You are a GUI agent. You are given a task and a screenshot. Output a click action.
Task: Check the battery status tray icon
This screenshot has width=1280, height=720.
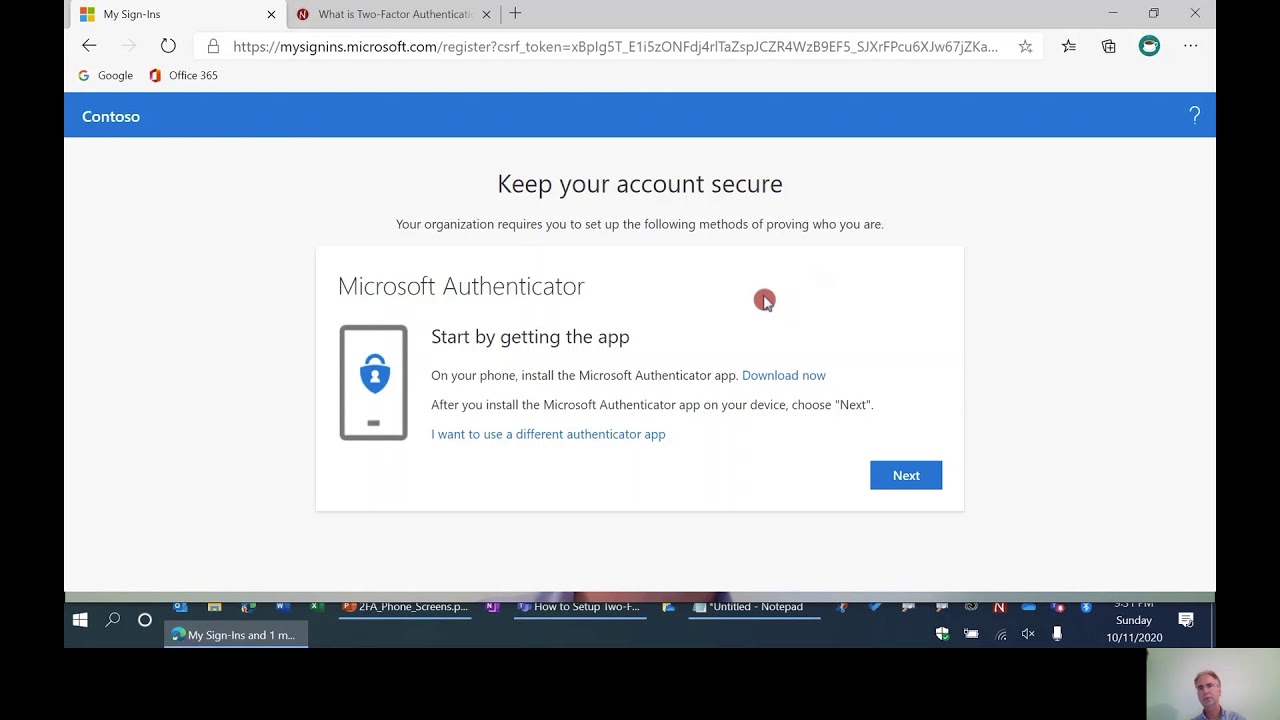click(x=971, y=634)
